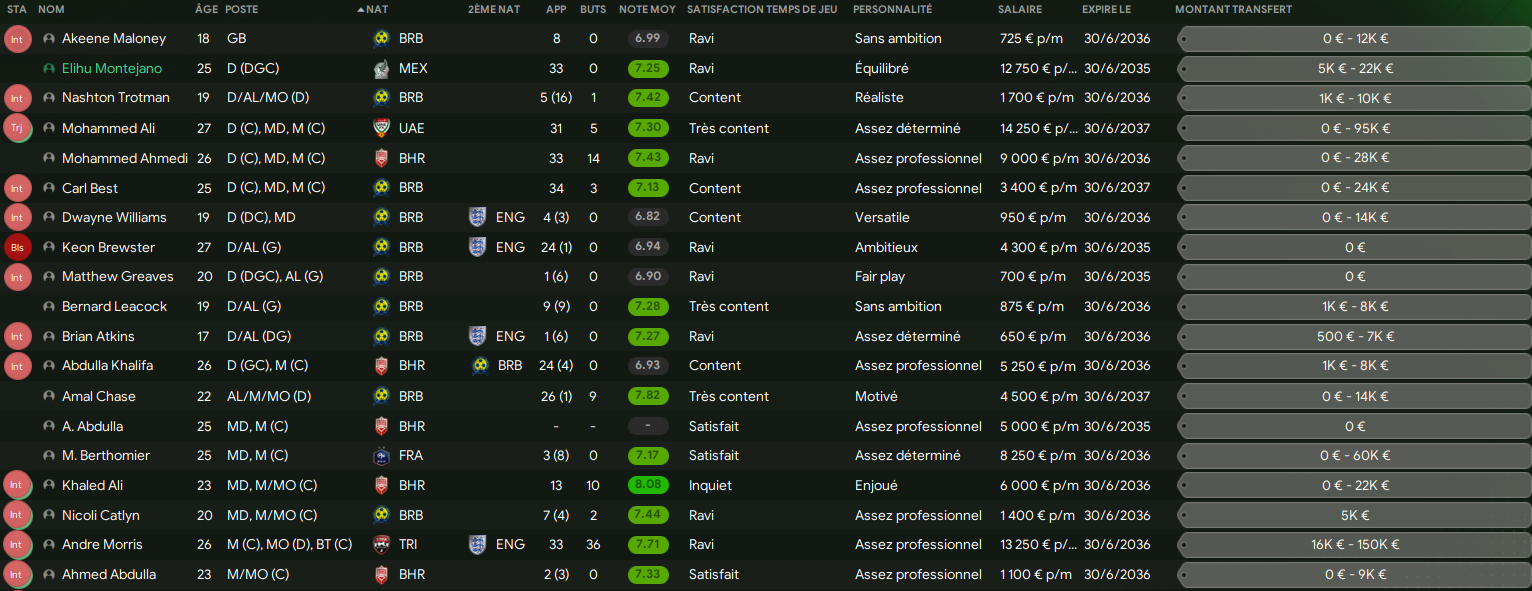Click England second-nationality flag for Dwayne Williams
The width and height of the screenshot is (1532, 591).
tap(477, 217)
